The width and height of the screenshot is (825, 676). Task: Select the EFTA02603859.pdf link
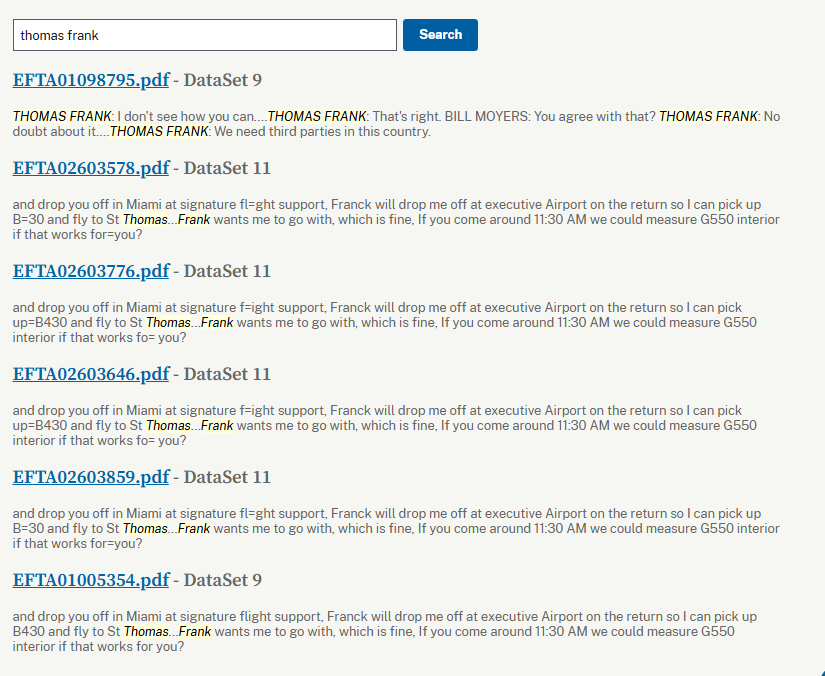click(91, 477)
